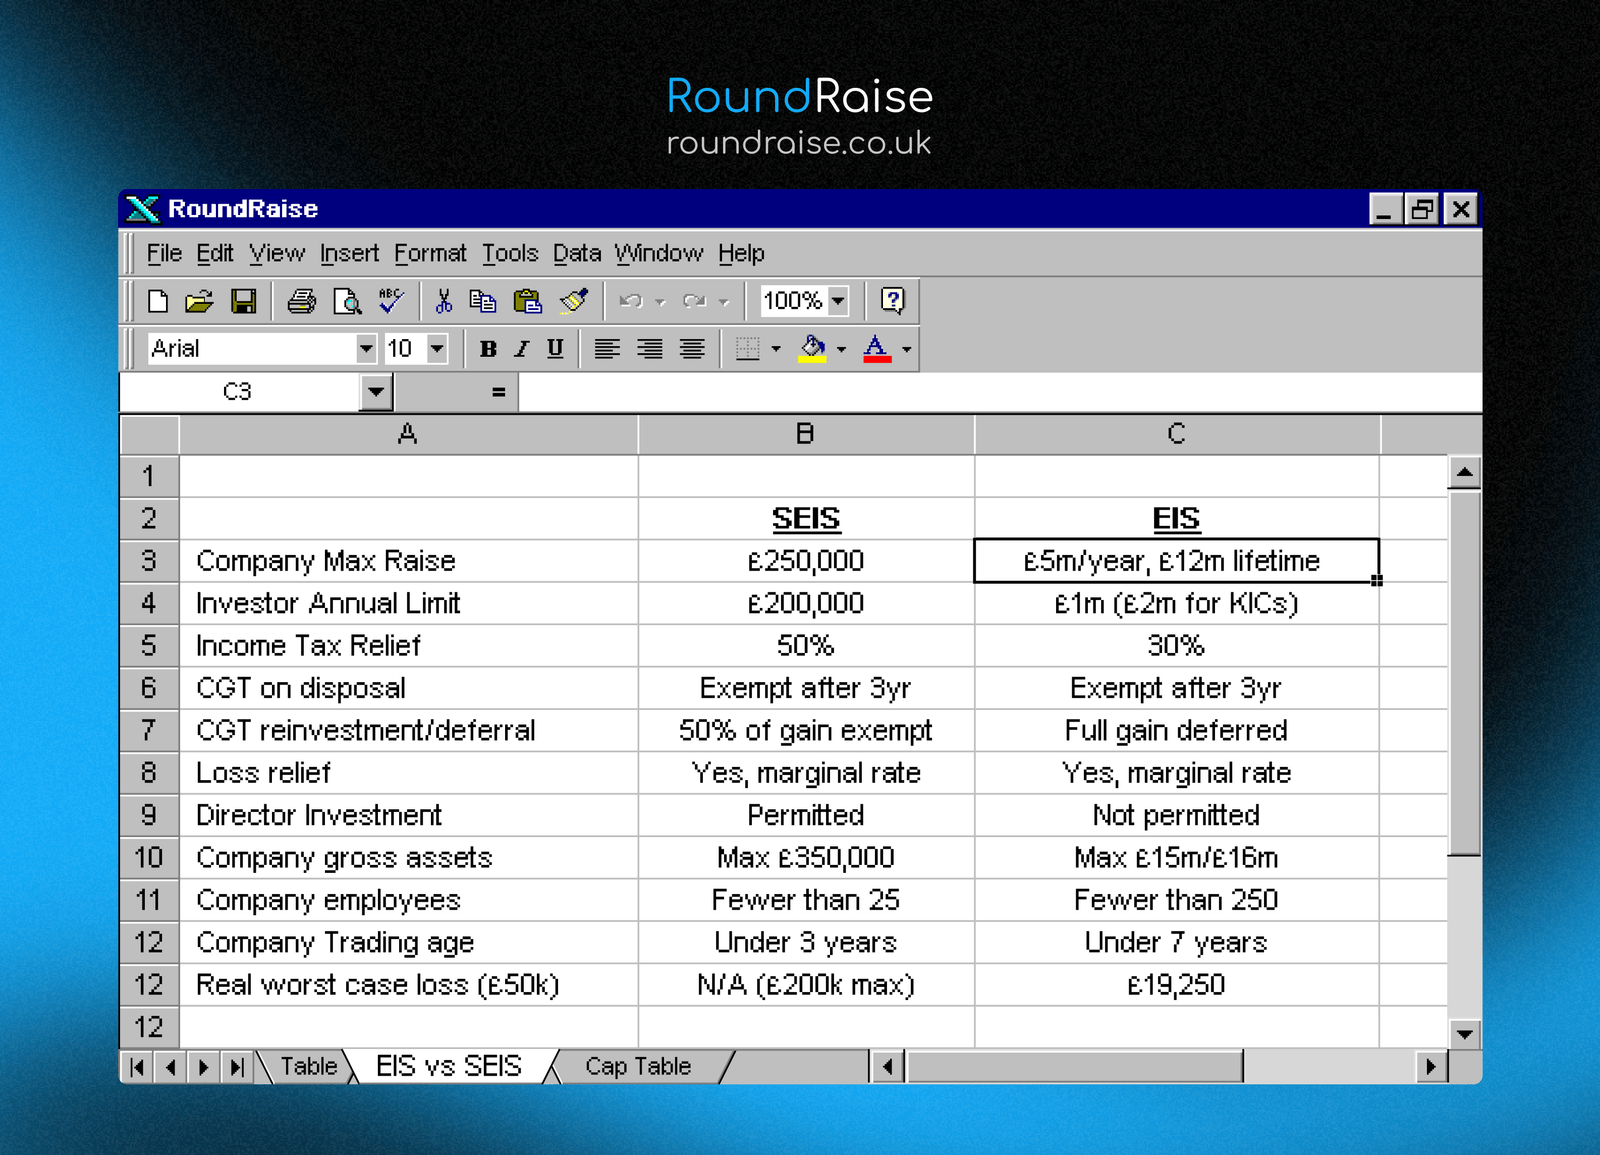The height and width of the screenshot is (1155, 1600).
Task: Open the File menu
Action: click(x=164, y=254)
